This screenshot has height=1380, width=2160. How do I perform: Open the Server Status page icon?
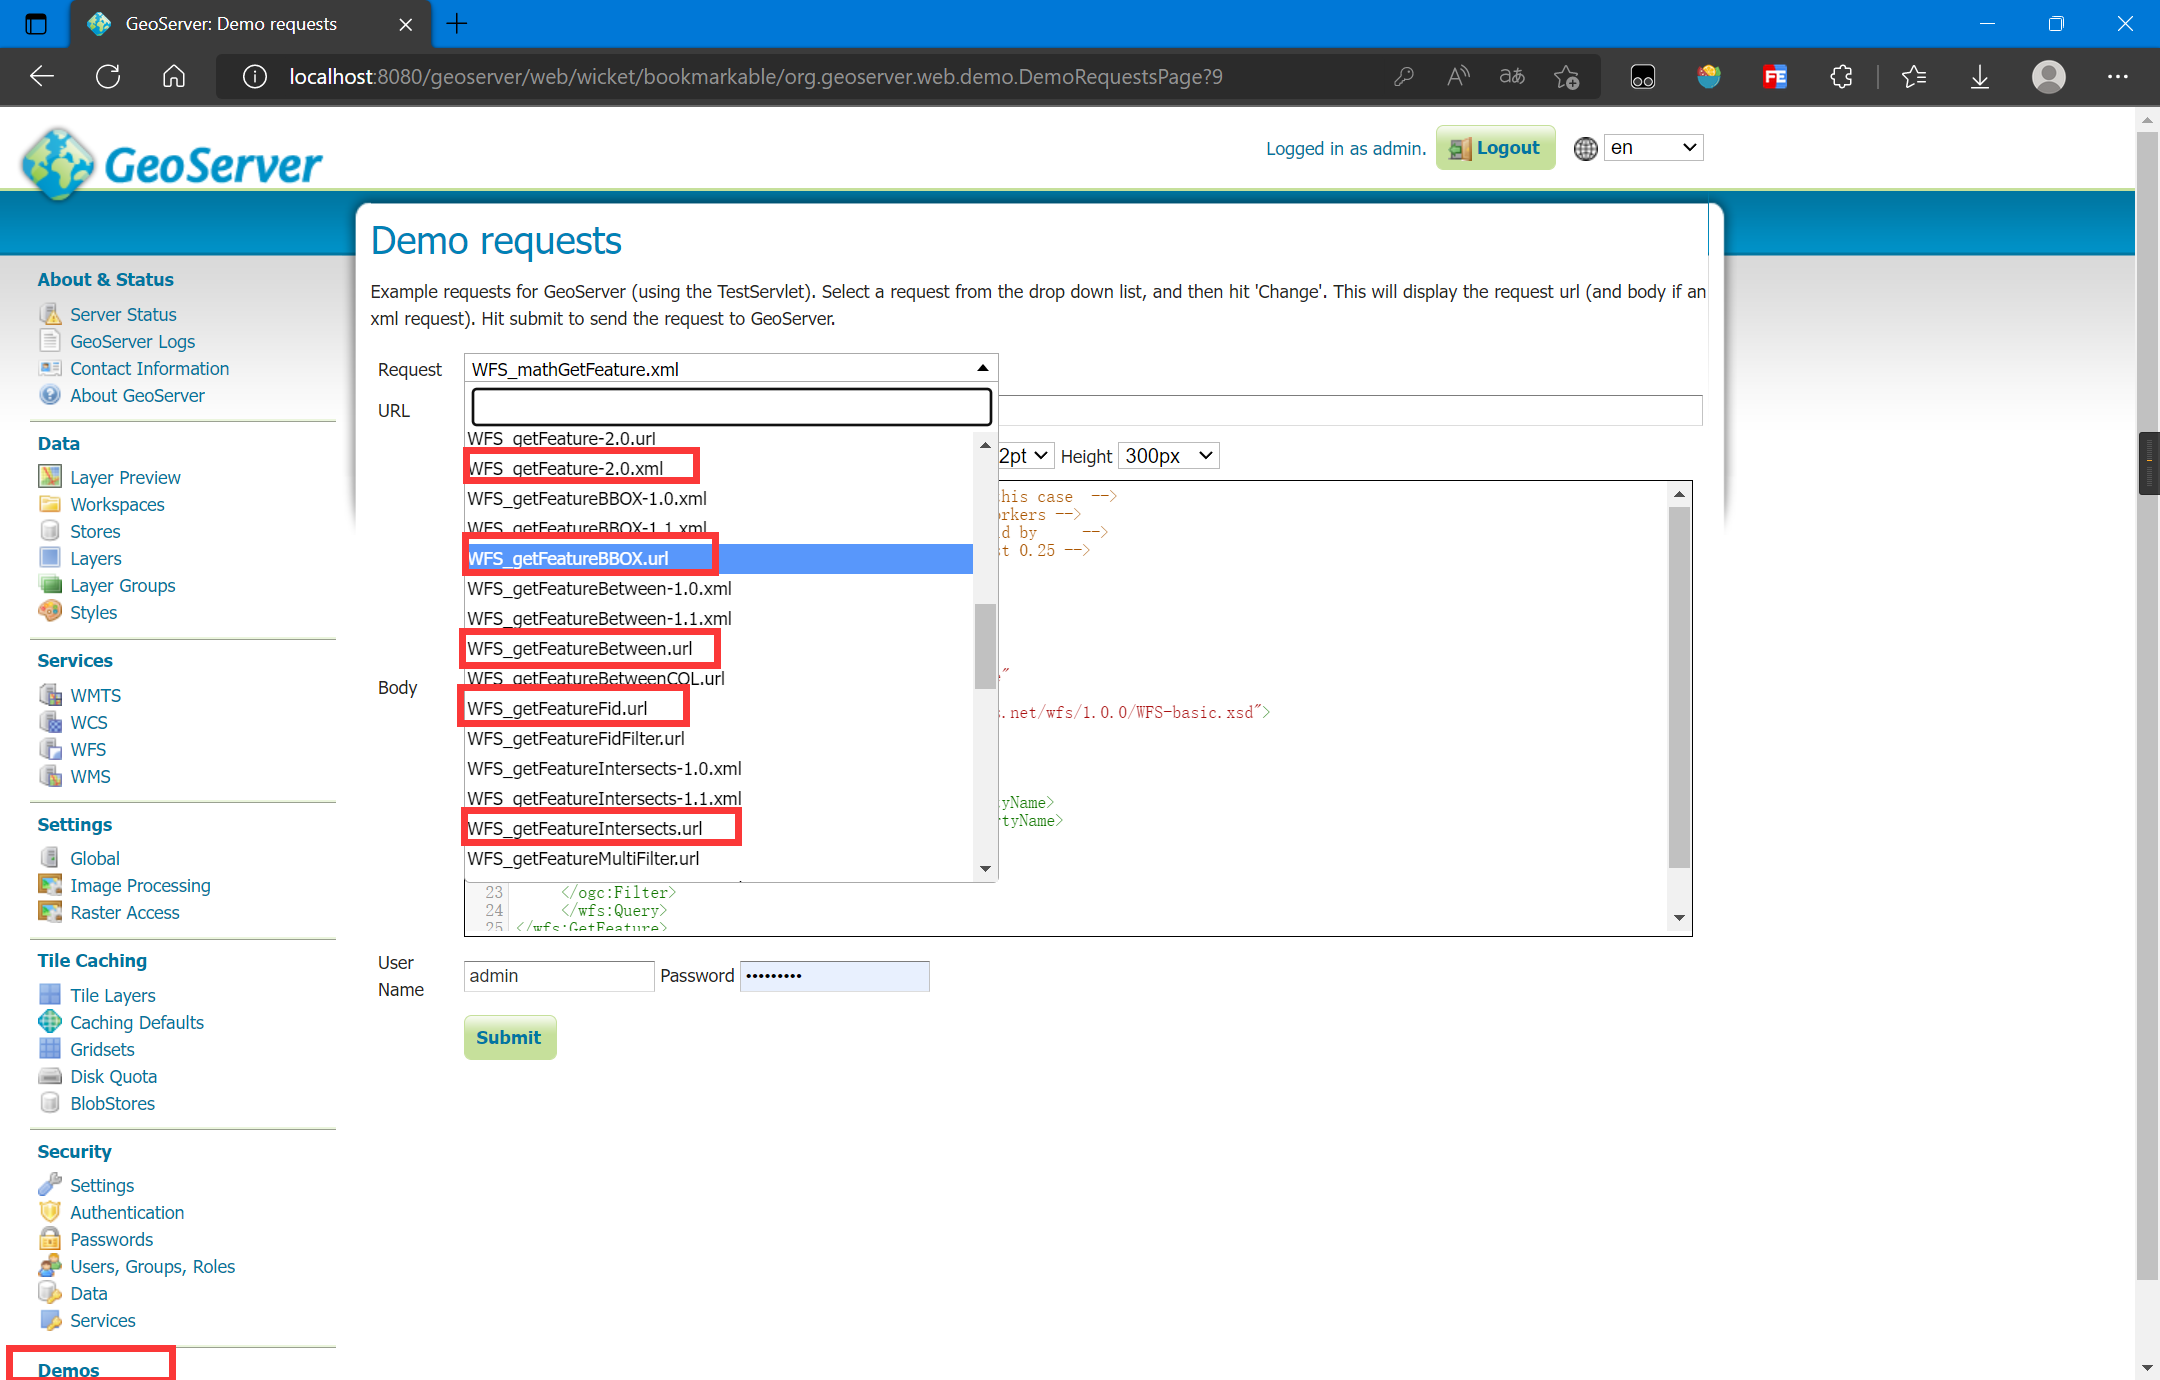[50, 314]
